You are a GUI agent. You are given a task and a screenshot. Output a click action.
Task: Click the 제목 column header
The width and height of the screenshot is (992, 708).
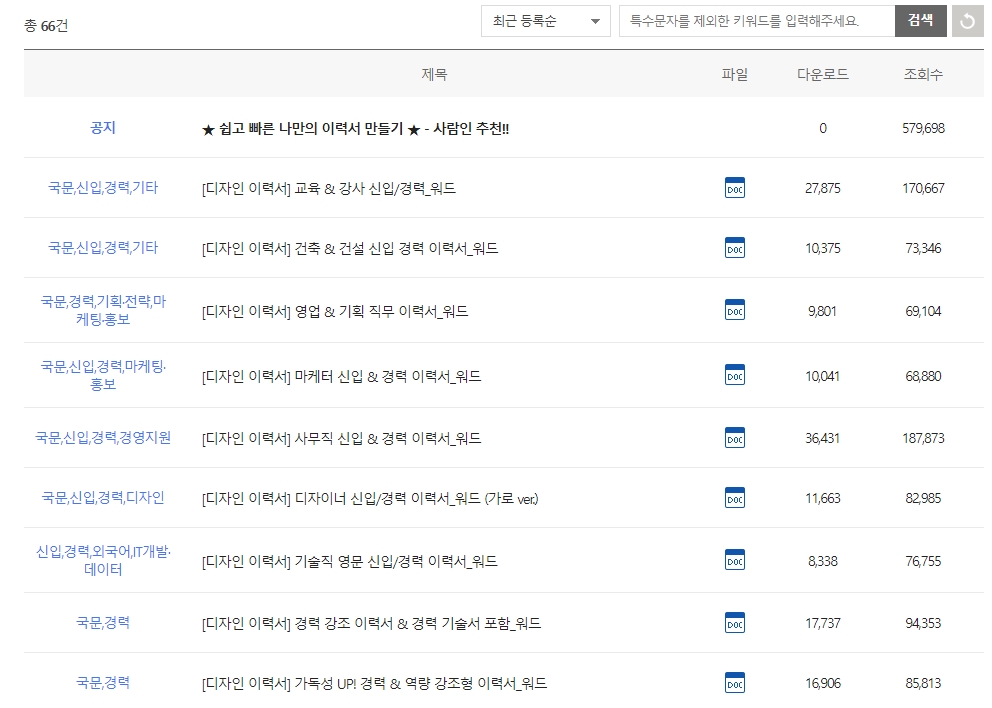point(434,74)
